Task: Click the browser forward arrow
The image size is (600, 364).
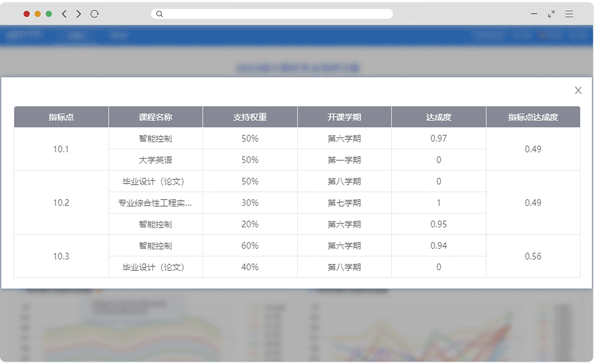Action: (78, 14)
